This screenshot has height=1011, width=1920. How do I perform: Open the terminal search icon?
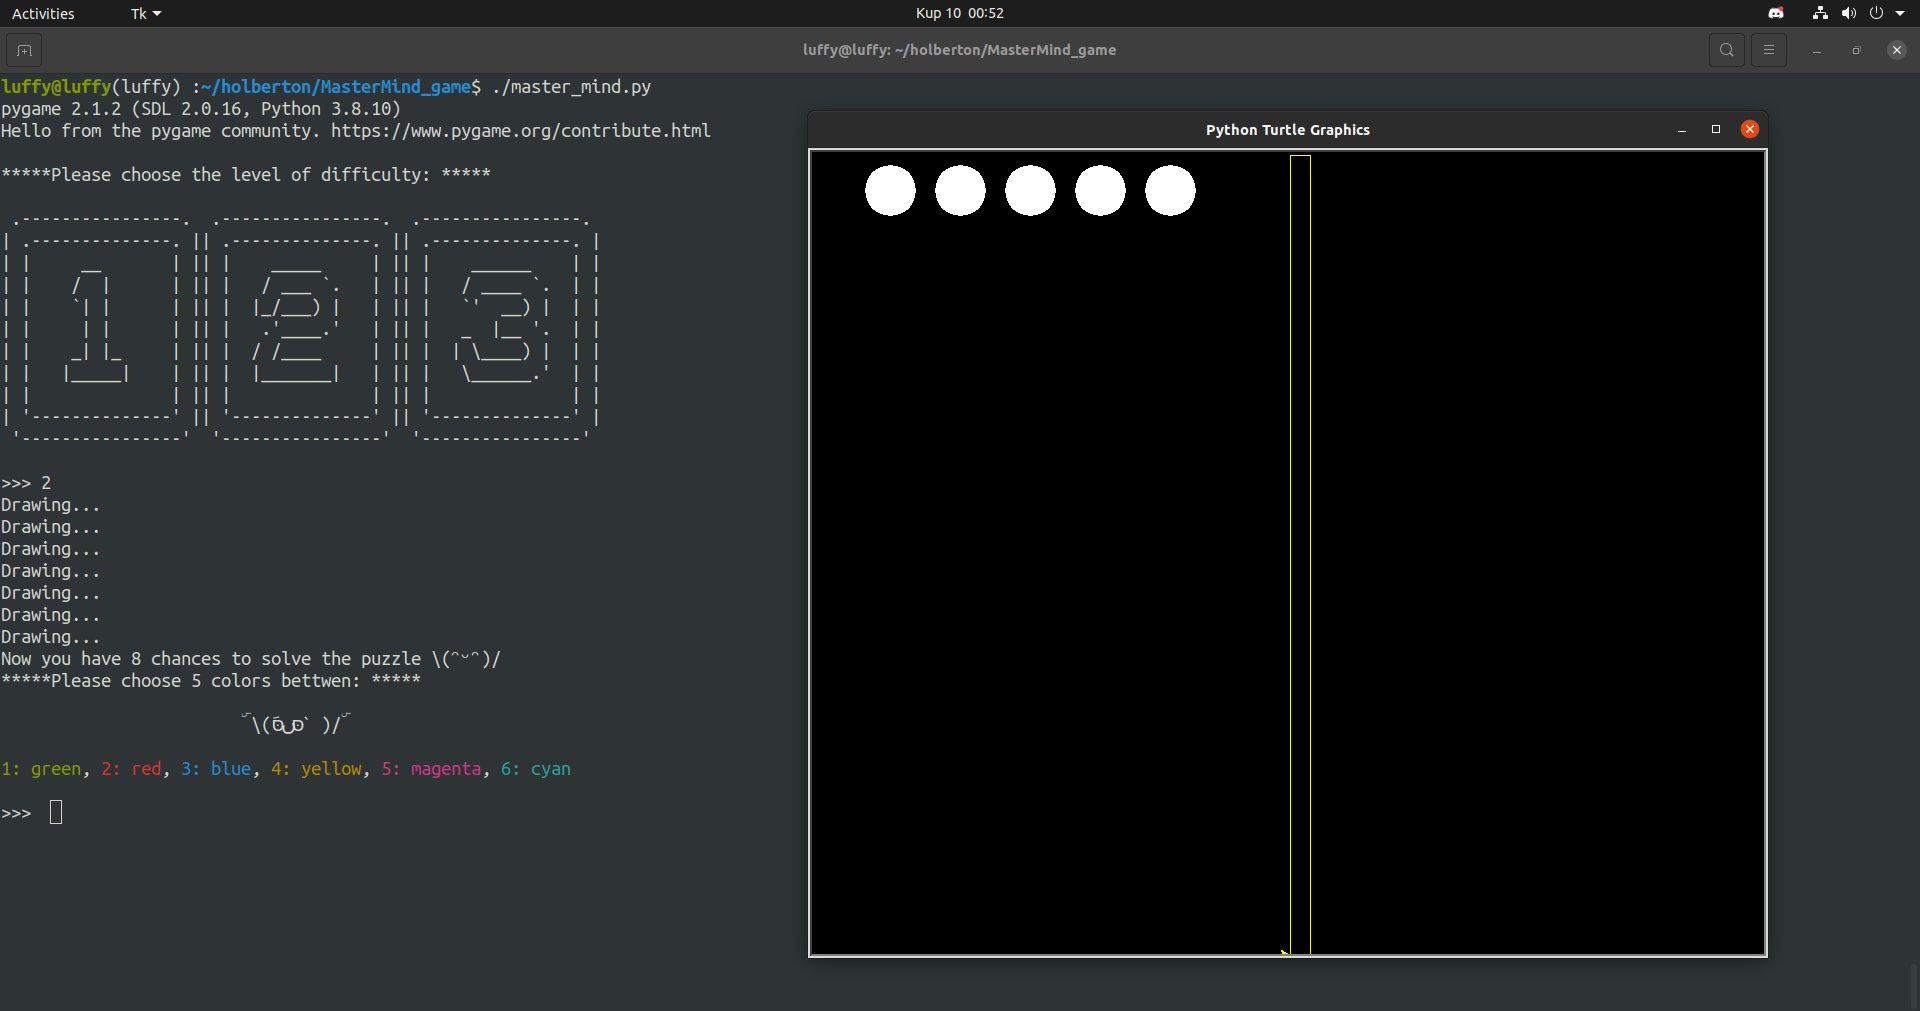pos(1726,50)
